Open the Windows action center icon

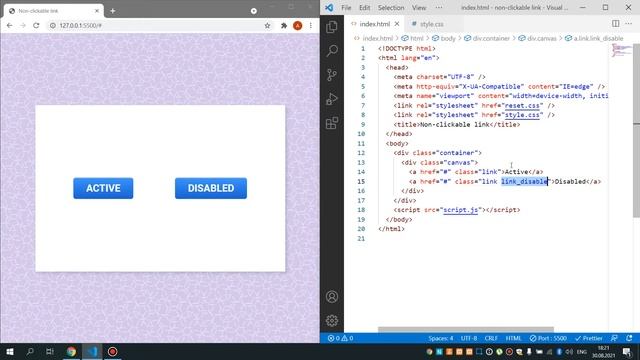coord(627,351)
